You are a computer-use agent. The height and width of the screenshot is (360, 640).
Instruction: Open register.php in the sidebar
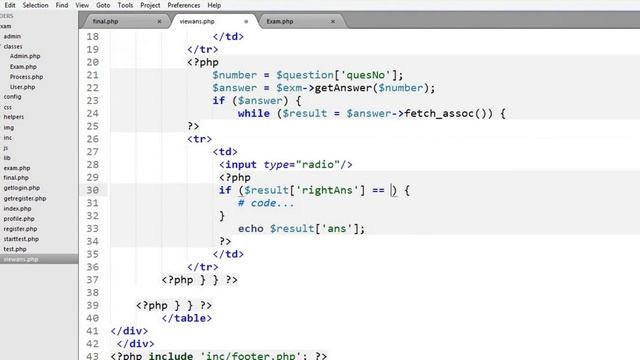[x=20, y=229]
